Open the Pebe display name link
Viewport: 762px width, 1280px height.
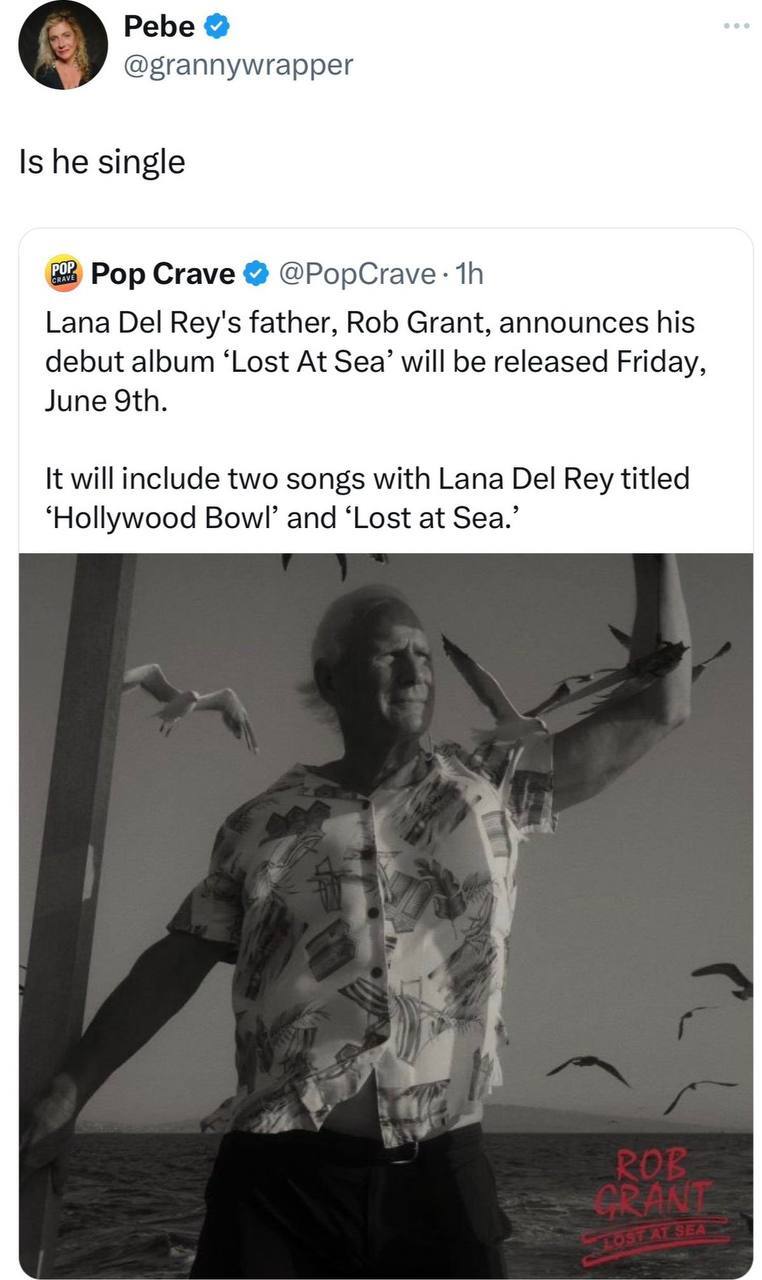(x=160, y=28)
